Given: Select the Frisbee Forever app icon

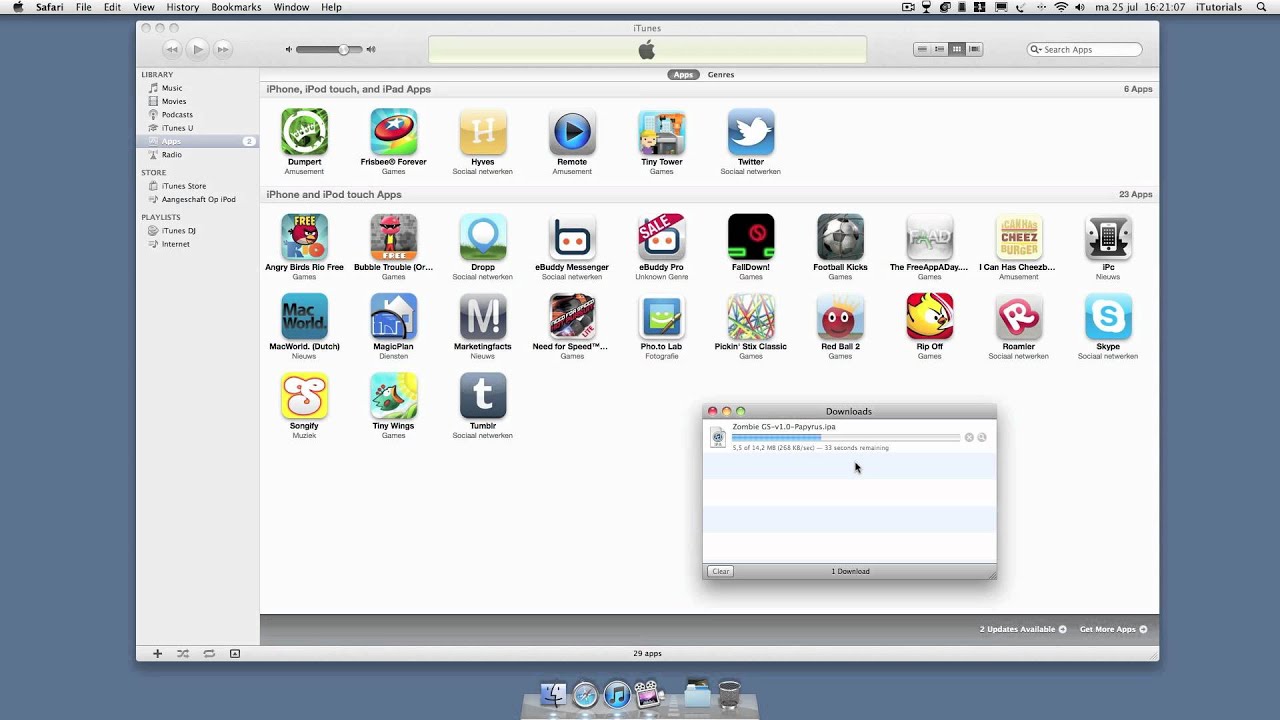Looking at the screenshot, I should [393, 132].
